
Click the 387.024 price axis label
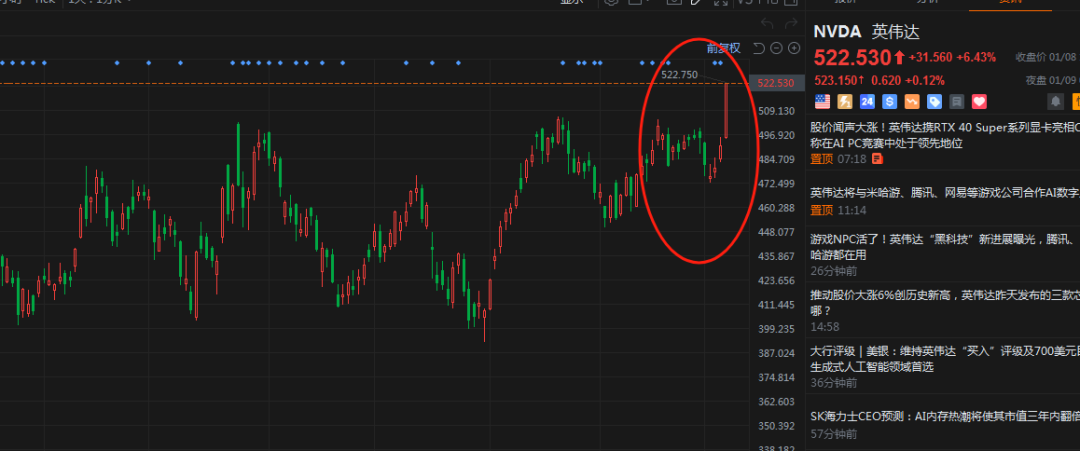[776, 353]
